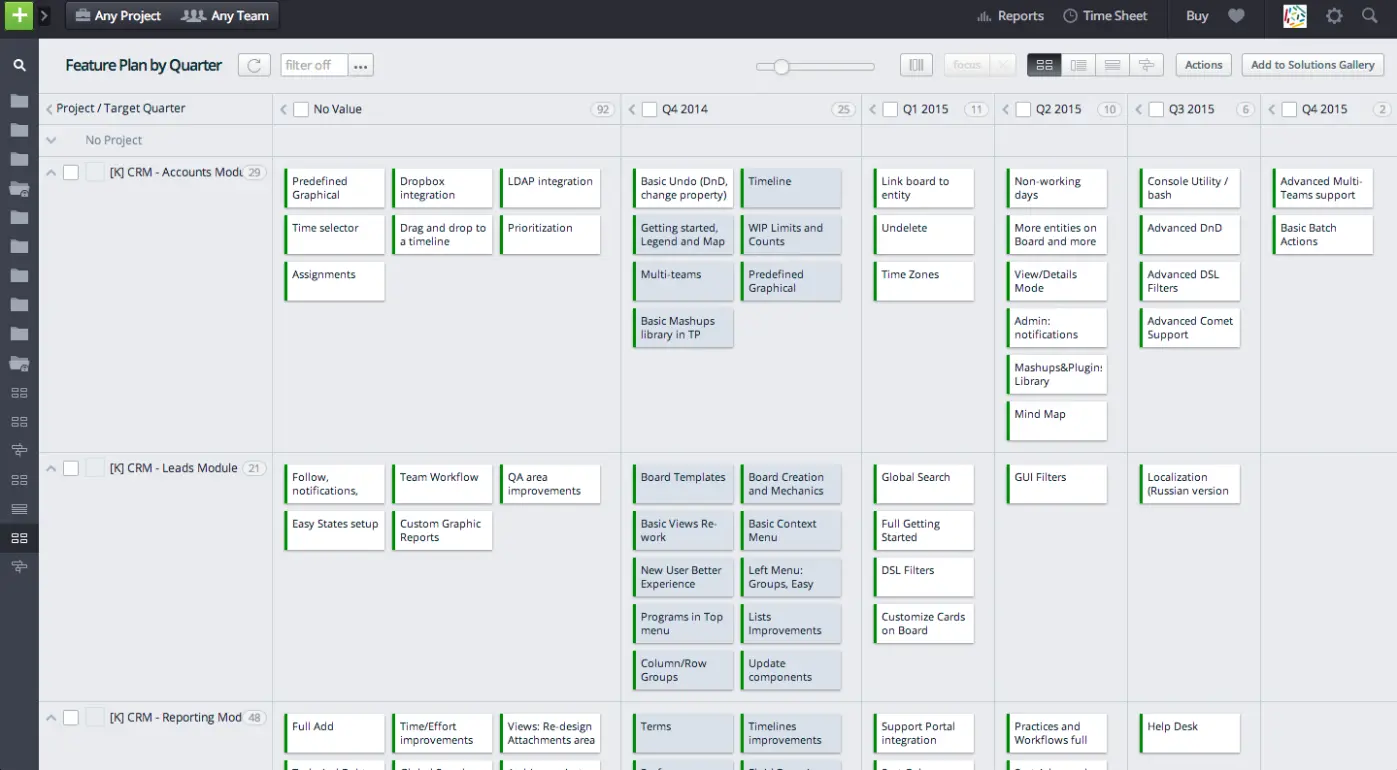
Task: Tick the Q2 2015 column checkbox
Action: (x=1023, y=110)
